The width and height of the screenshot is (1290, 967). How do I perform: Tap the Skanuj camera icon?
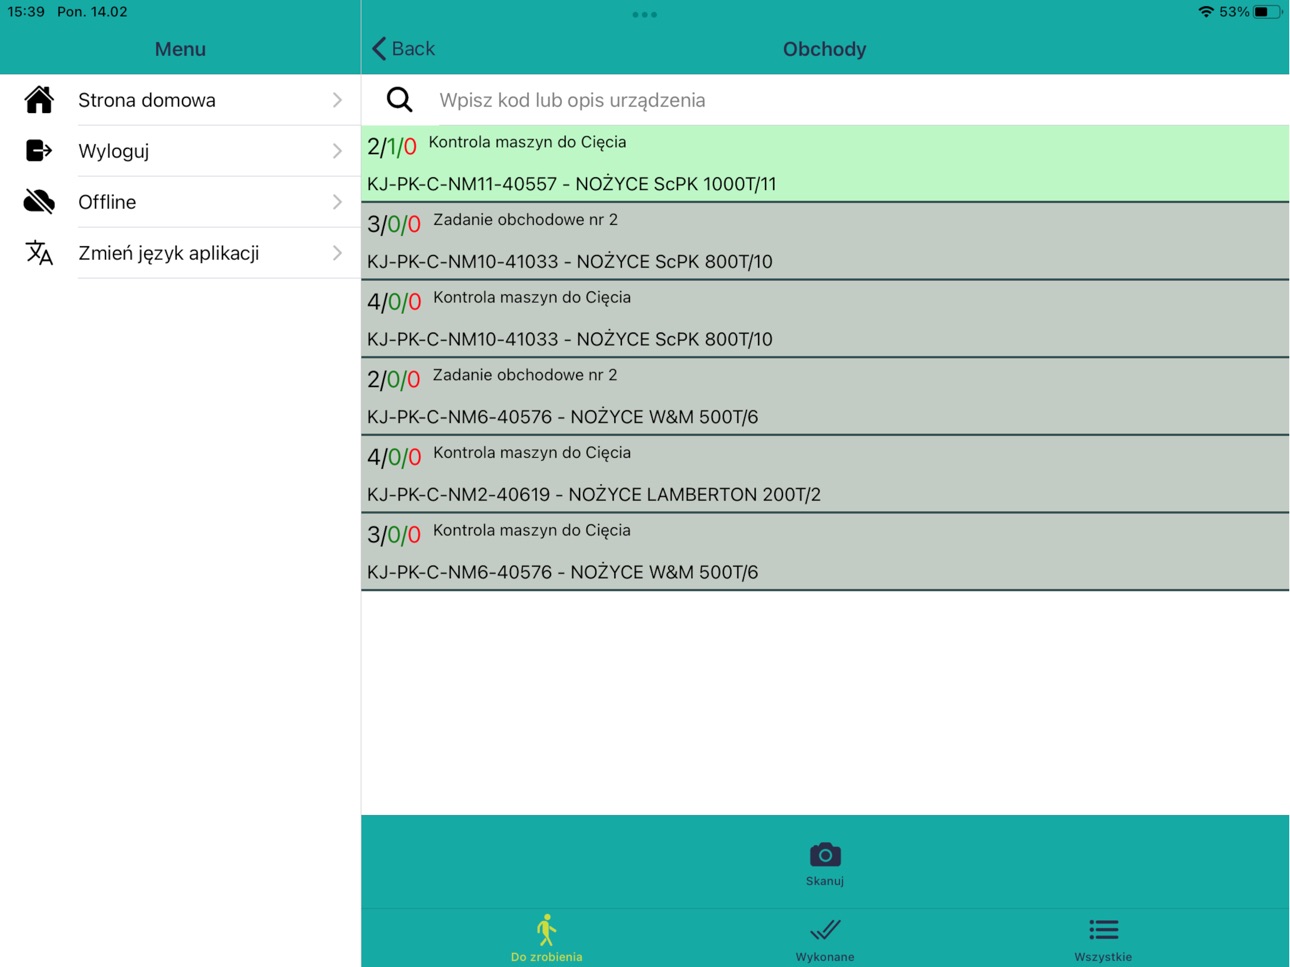pos(825,855)
